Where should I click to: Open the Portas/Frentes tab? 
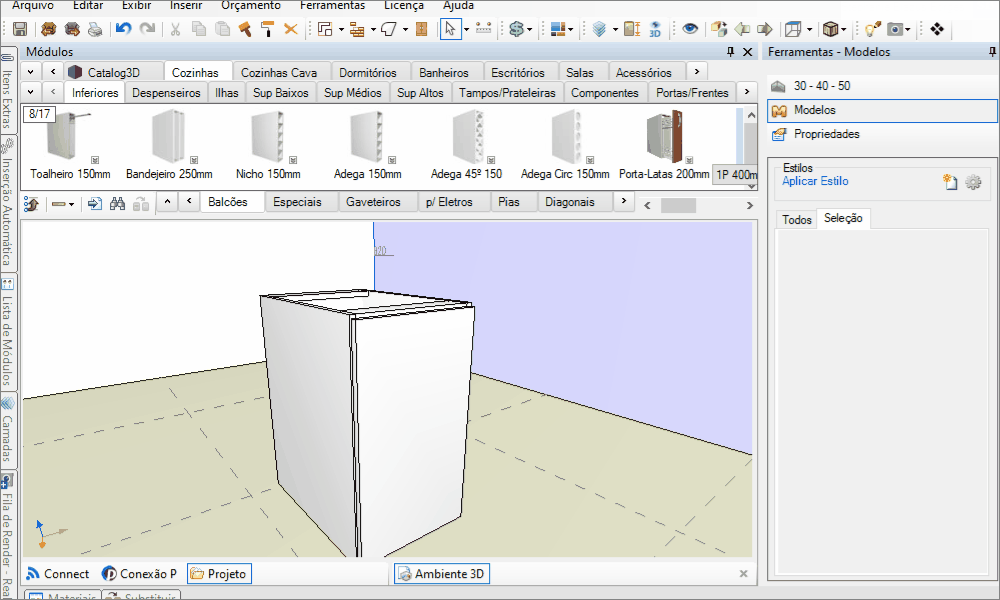coord(692,92)
